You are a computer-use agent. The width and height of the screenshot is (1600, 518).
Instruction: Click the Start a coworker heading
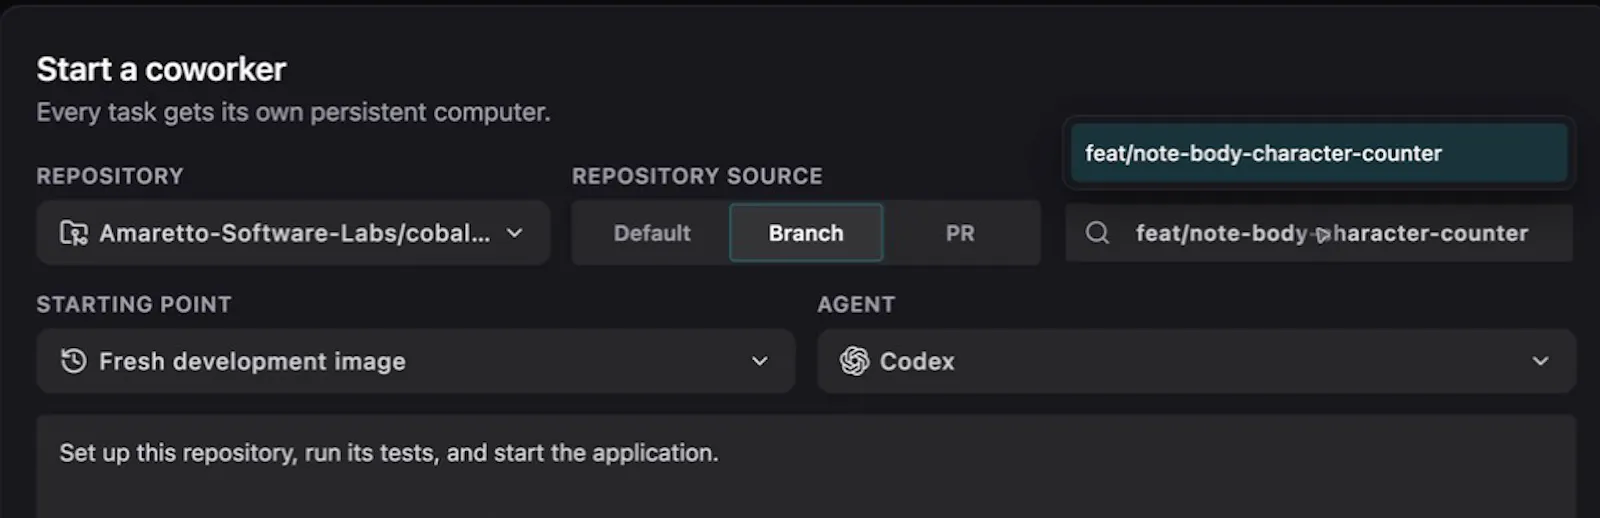pyautogui.click(x=161, y=69)
